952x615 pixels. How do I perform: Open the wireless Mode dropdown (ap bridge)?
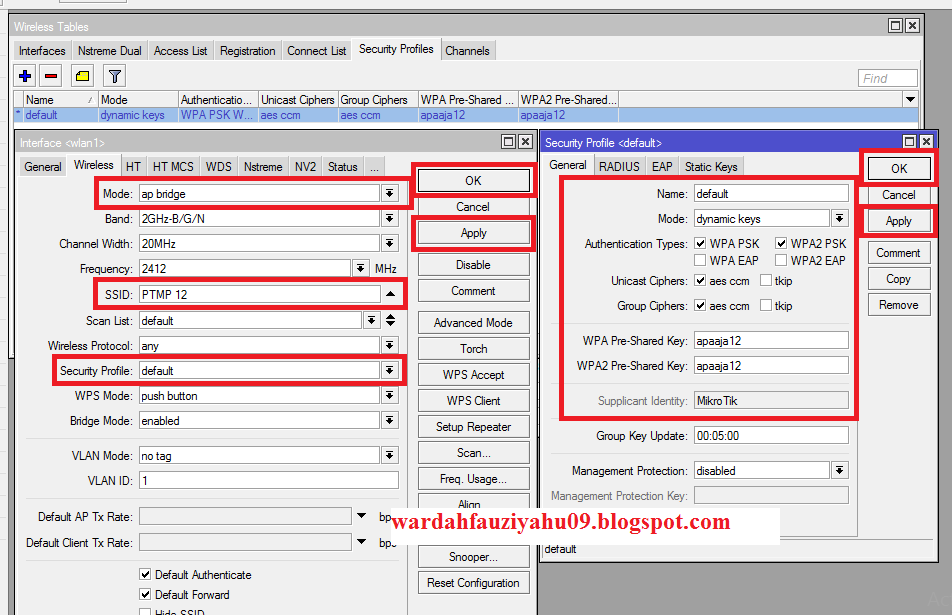(x=388, y=194)
